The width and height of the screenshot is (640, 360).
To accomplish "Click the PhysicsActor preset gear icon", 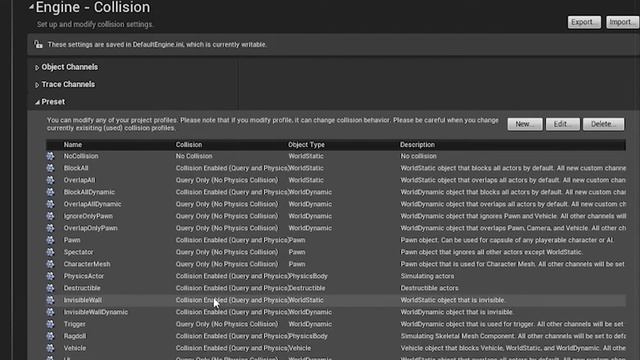I will (50, 276).
